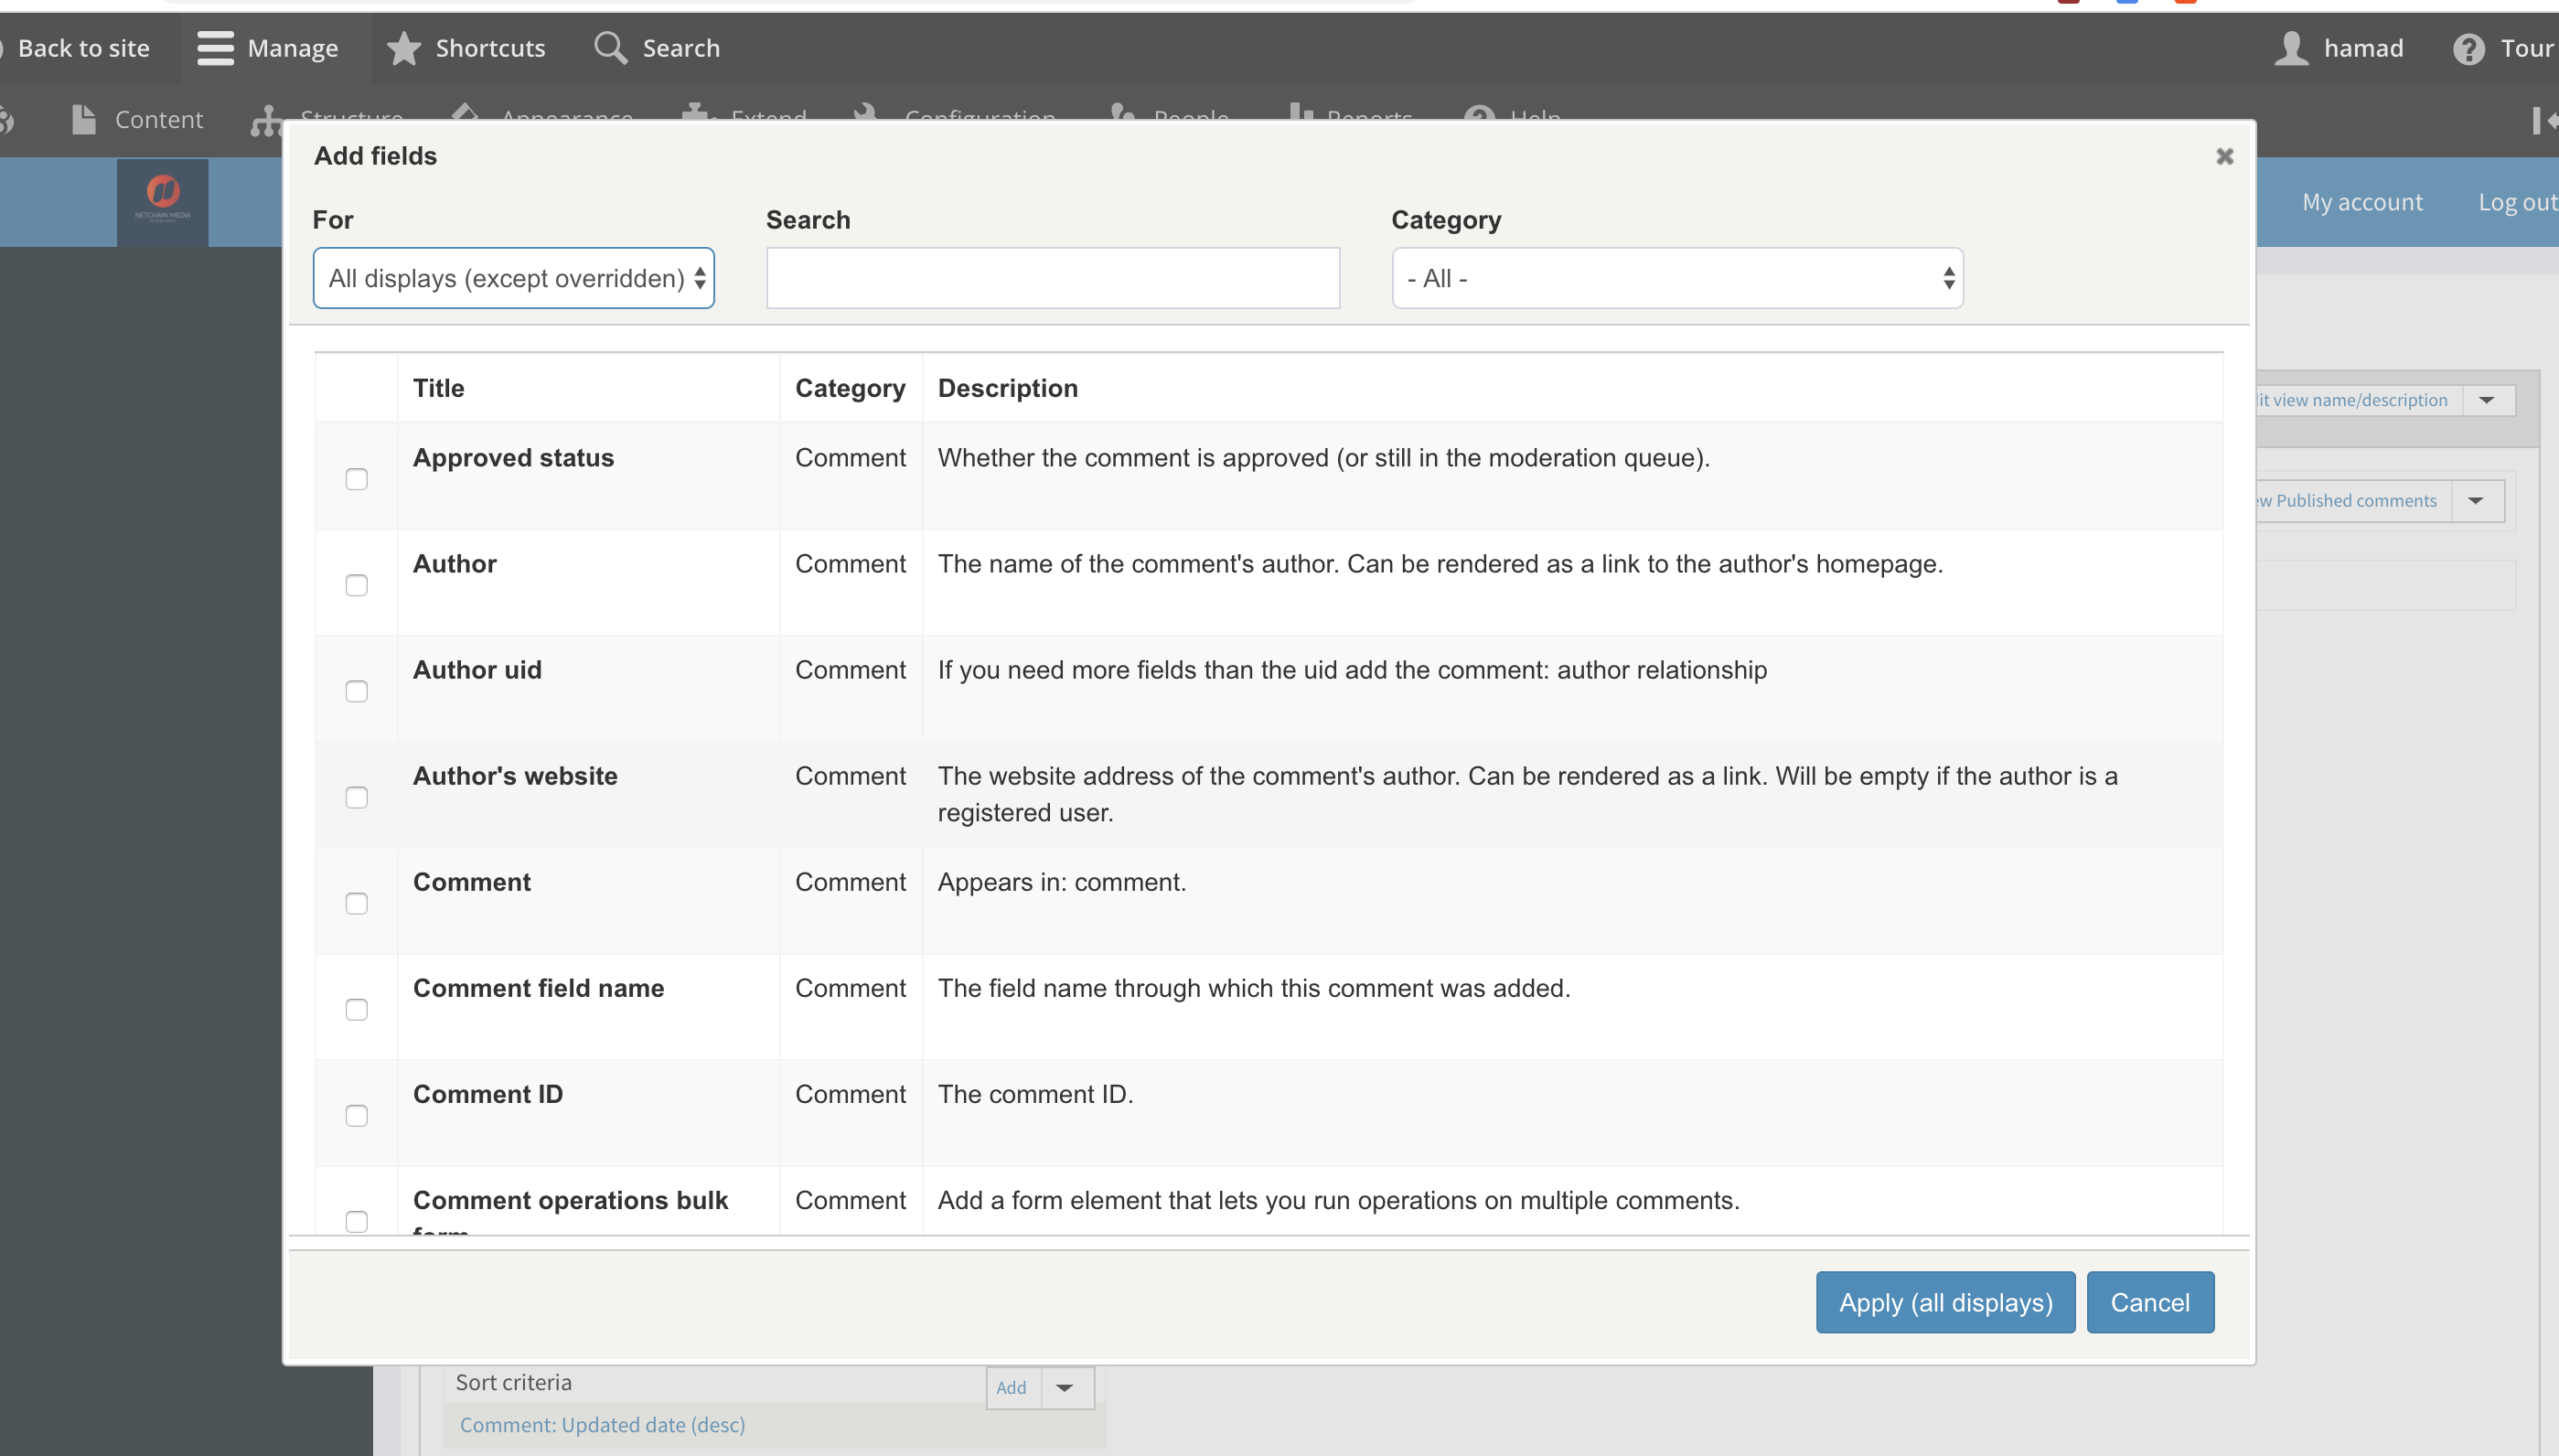This screenshot has width=2559, height=1456.
Task: Click the site logo thumbnail
Action: coord(163,202)
